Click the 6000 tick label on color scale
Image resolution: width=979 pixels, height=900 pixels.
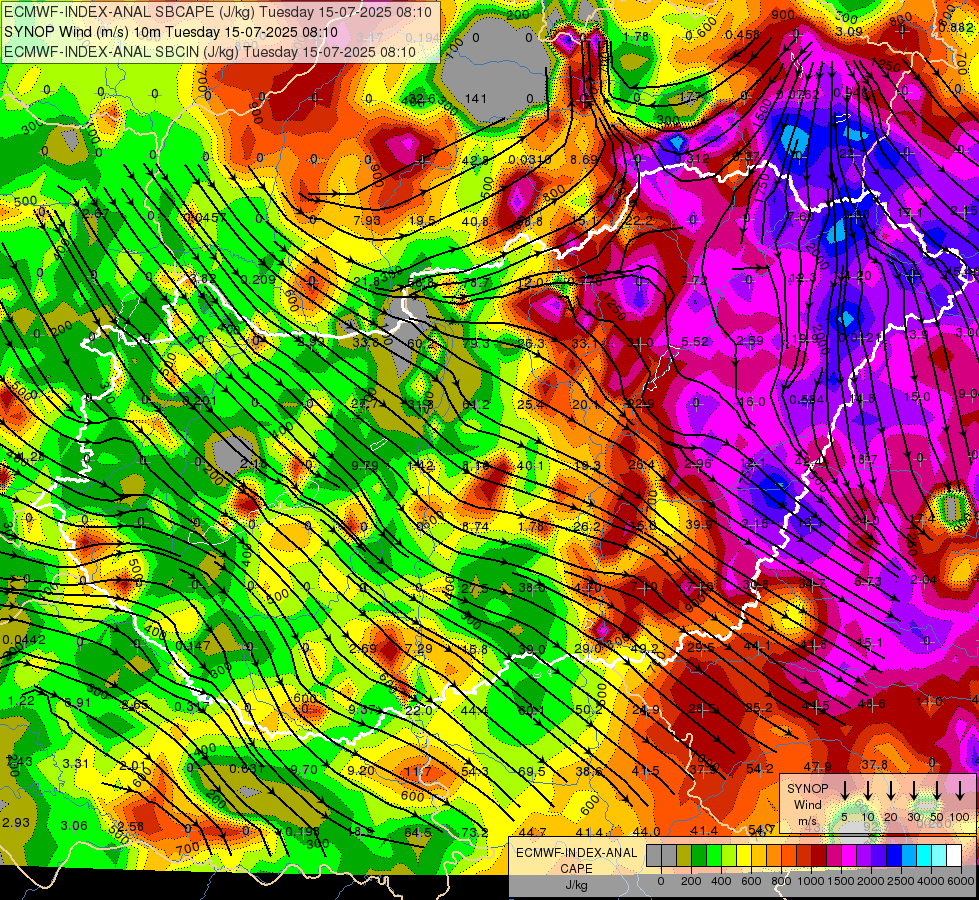pyautogui.click(x=961, y=881)
